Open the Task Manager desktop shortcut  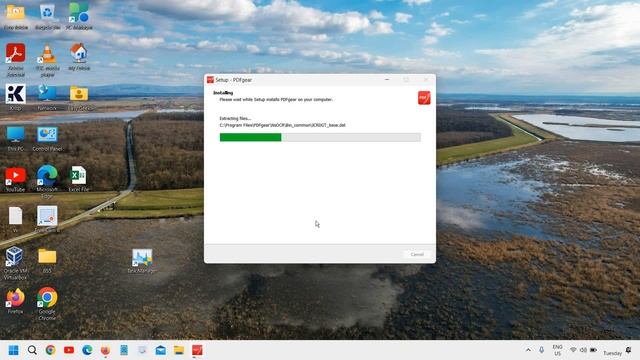pos(142,260)
